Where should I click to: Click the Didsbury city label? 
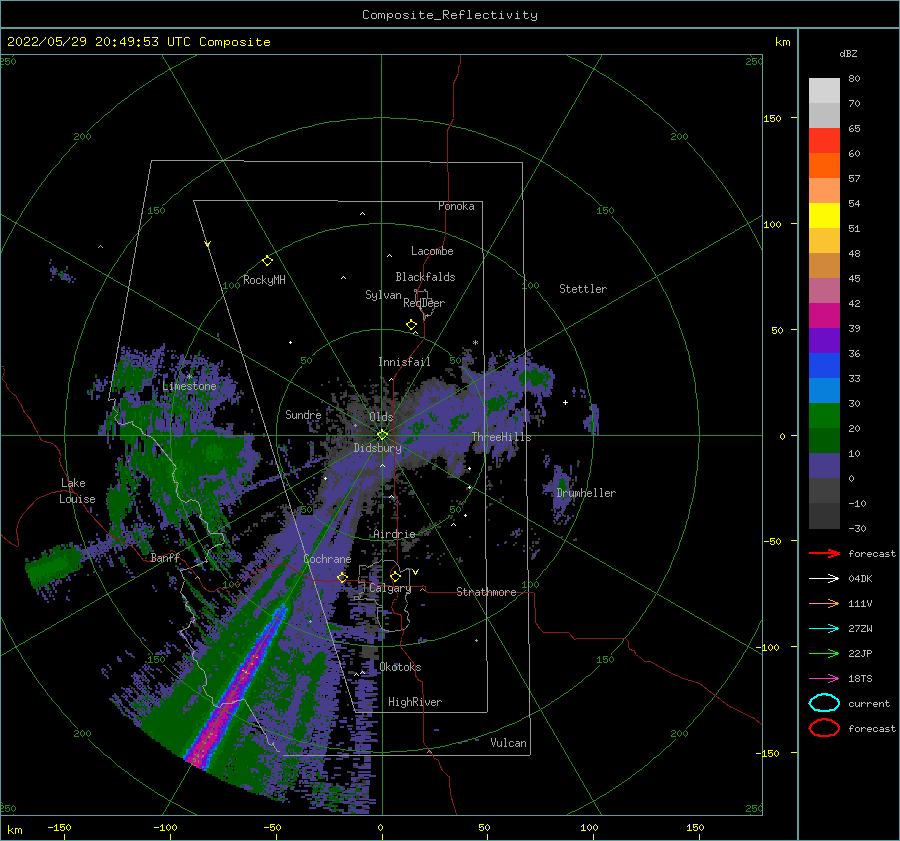(x=378, y=448)
